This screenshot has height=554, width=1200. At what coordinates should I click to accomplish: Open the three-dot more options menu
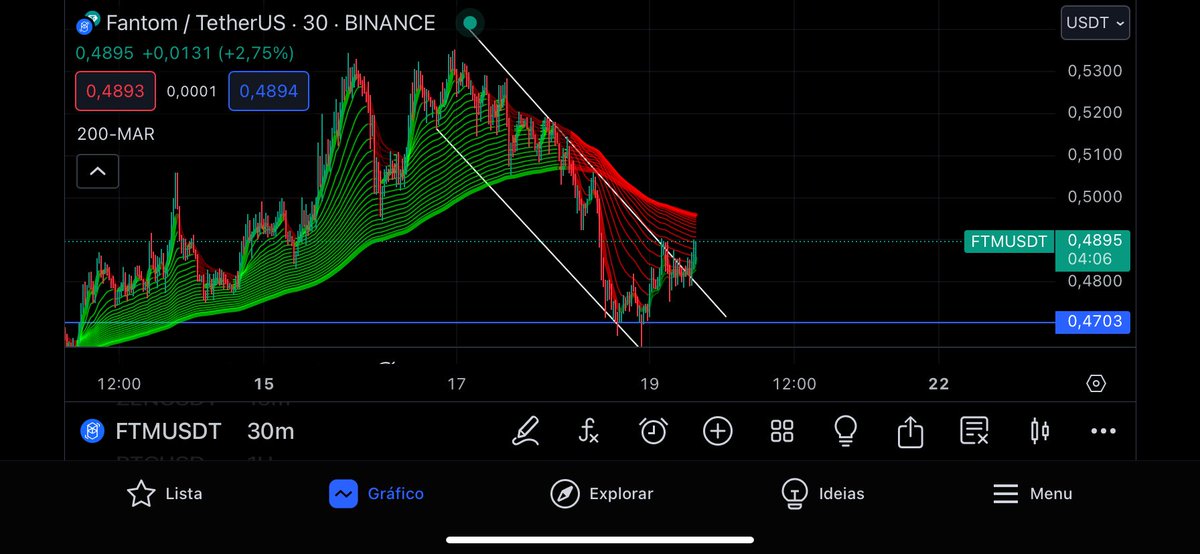click(1103, 431)
